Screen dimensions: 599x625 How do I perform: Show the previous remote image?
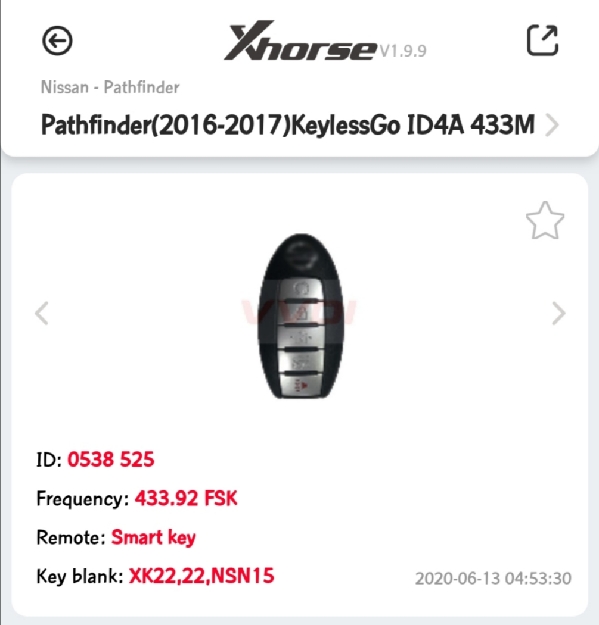(x=42, y=313)
